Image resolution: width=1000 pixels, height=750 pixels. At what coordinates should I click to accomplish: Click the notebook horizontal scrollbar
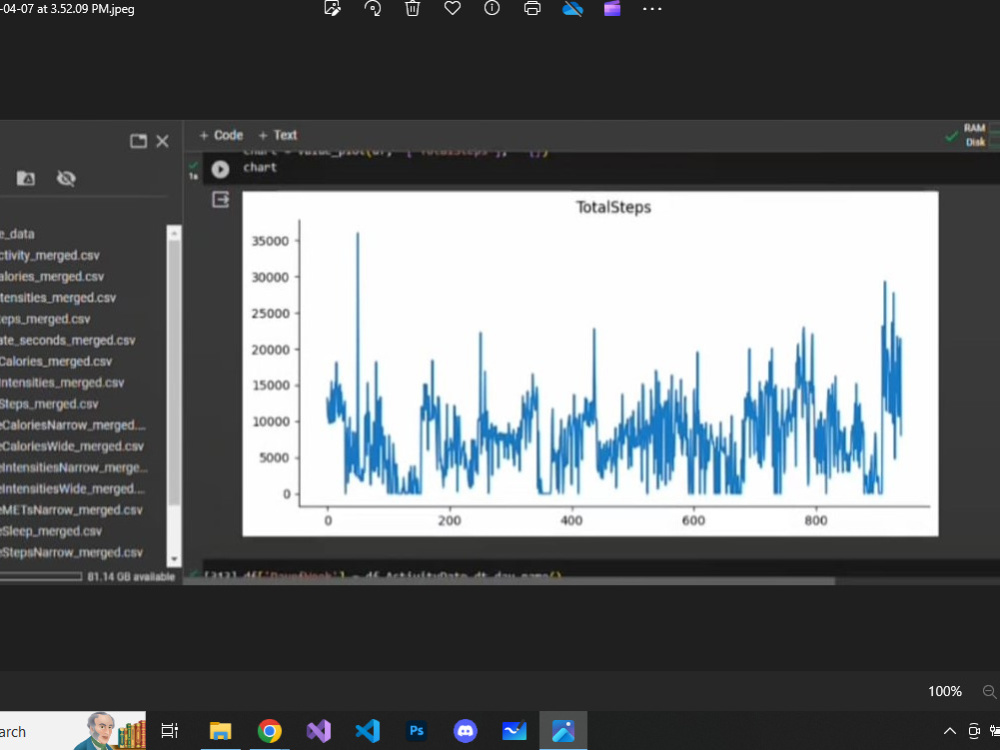pos(509,581)
